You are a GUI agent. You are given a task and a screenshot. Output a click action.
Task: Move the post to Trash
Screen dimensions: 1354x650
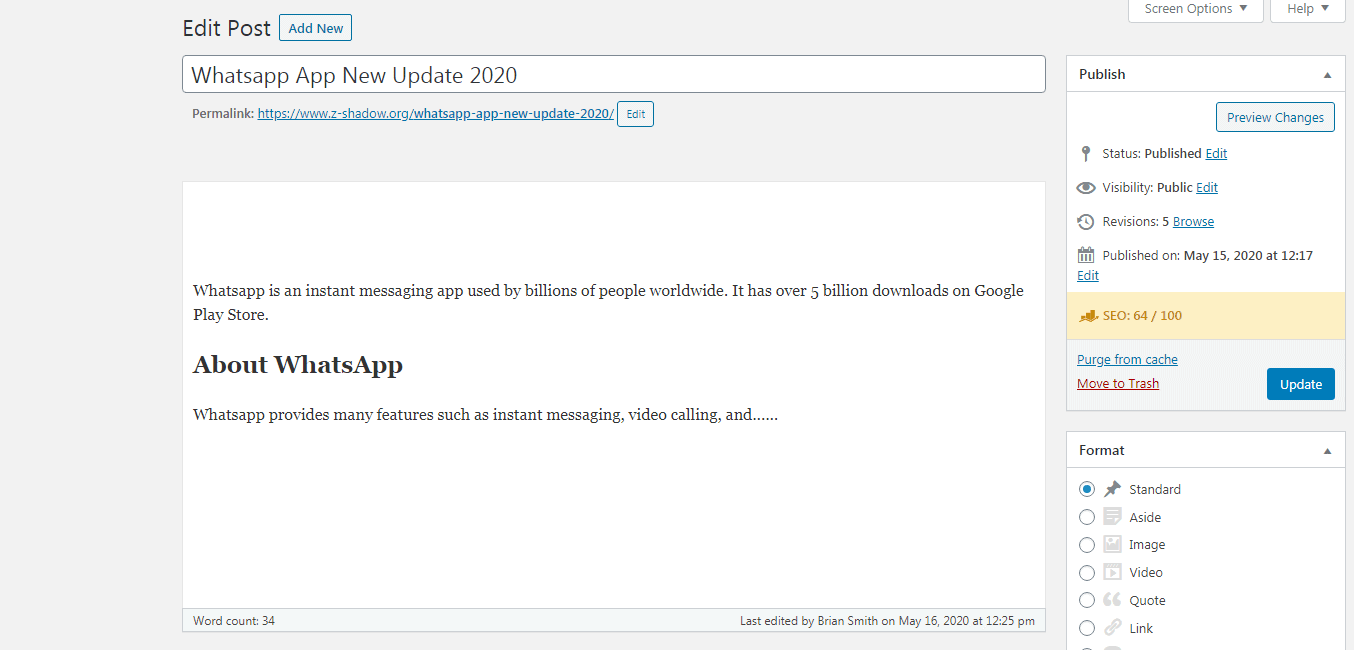[1118, 384]
